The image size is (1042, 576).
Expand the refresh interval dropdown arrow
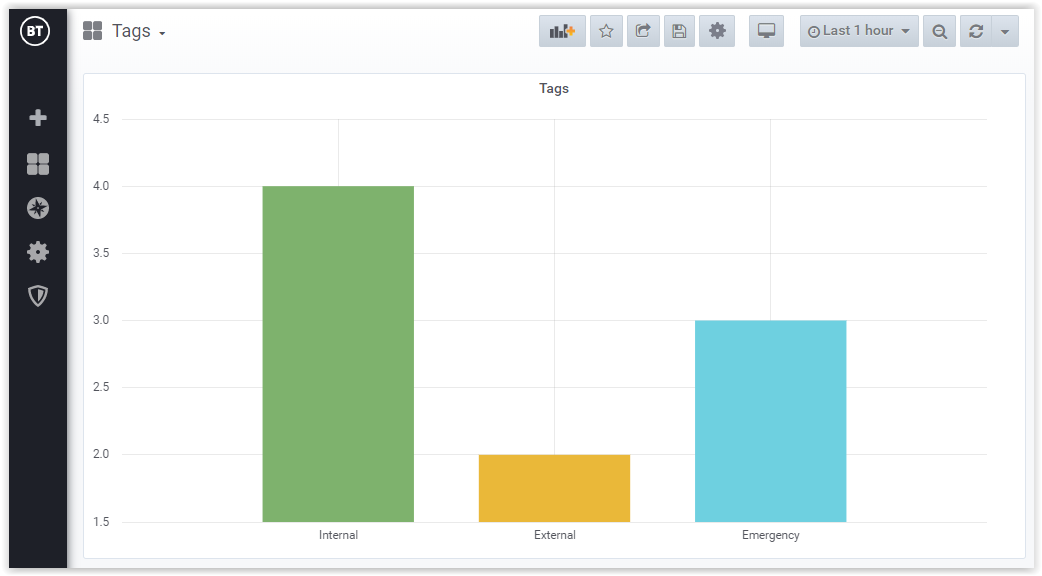tap(1005, 31)
